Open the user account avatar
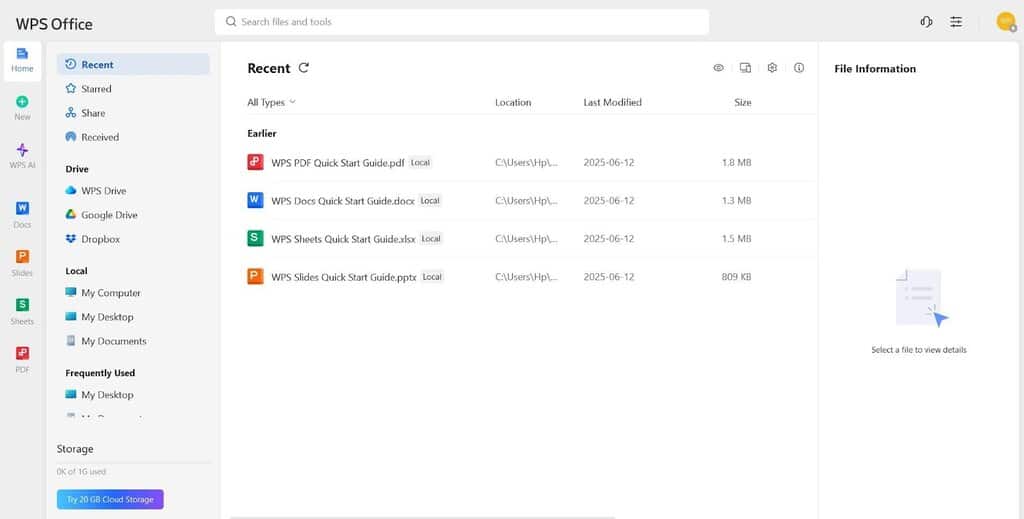The width and height of the screenshot is (1024, 519). (1006, 22)
